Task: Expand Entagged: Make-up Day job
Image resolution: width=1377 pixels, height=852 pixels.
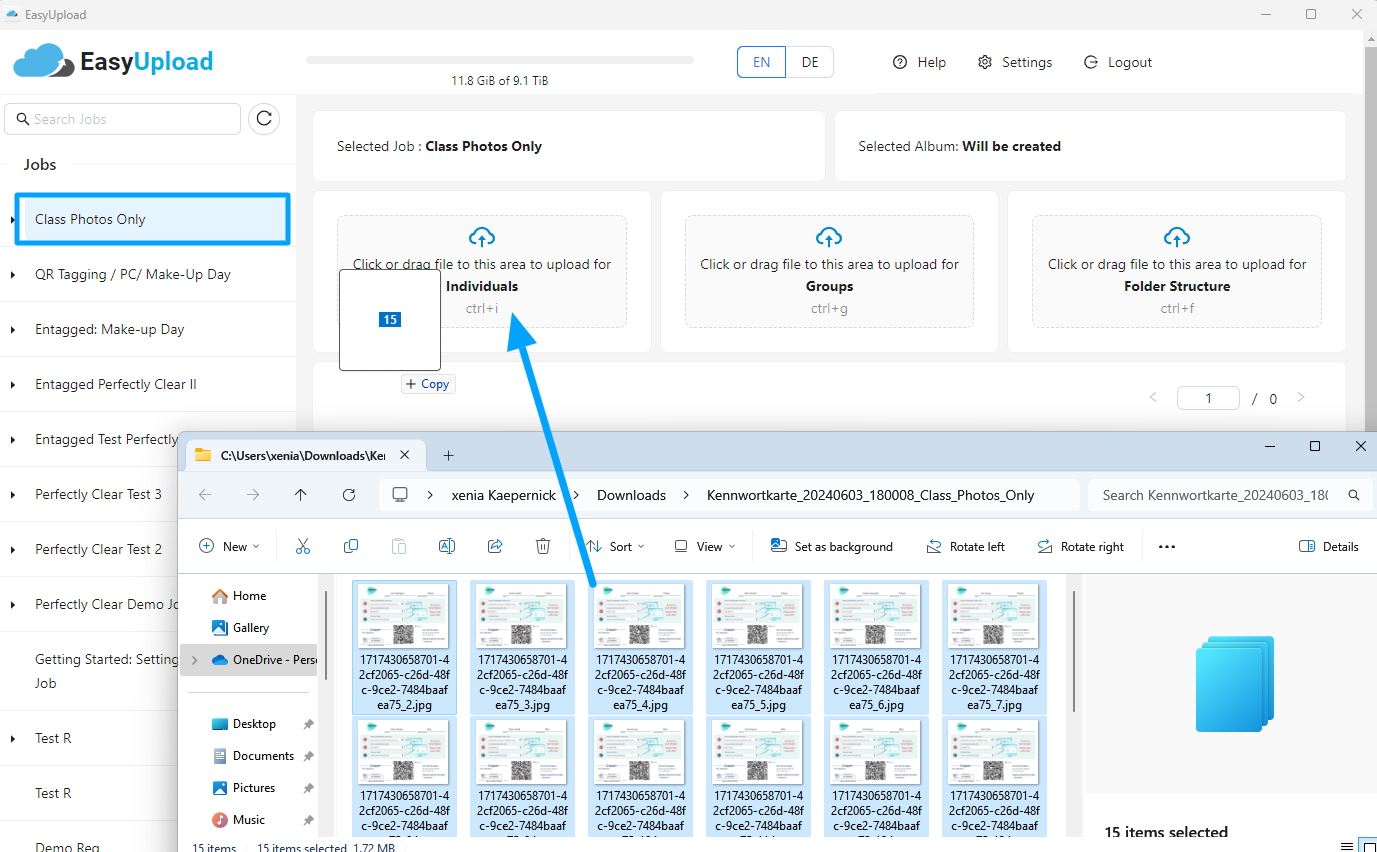Action: coord(11,330)
